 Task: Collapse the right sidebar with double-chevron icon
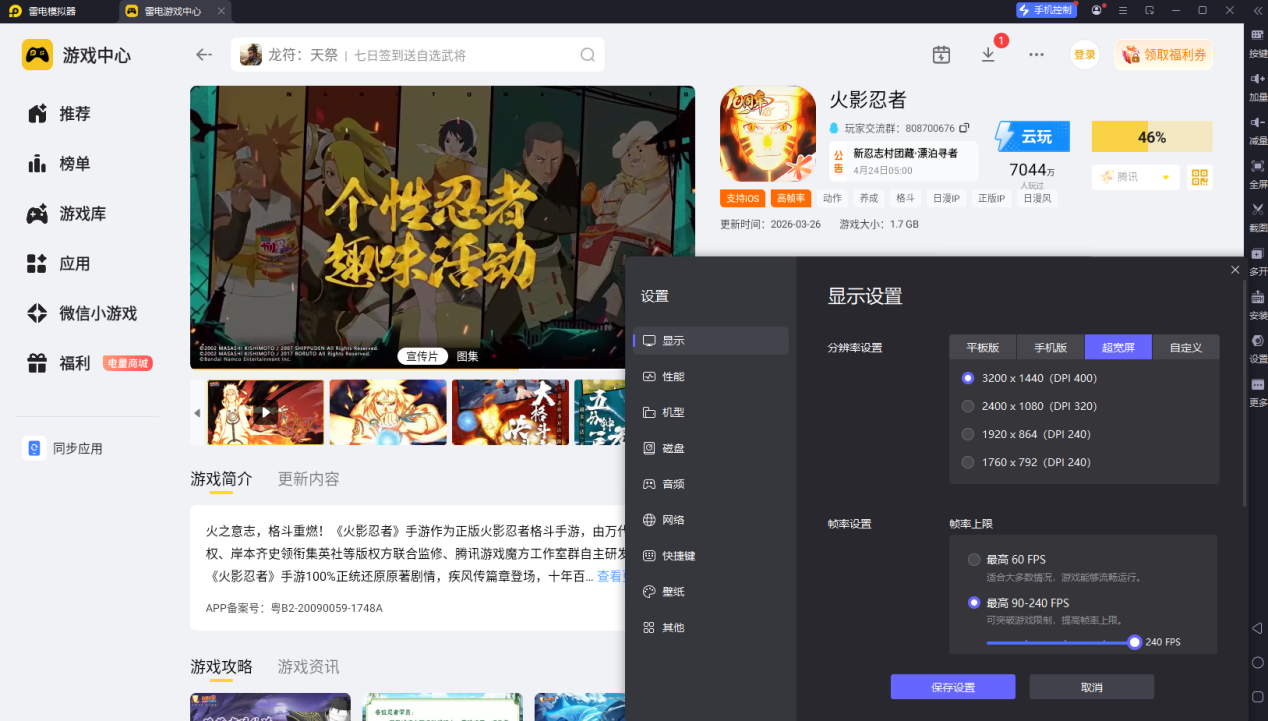pos(1257,10)
